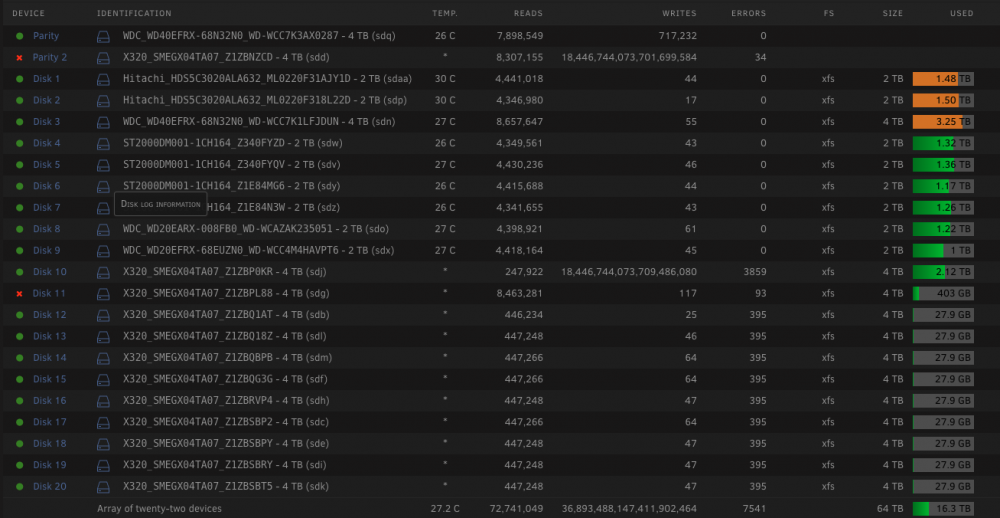Select WDC_WD20EARX-008FB0 identification text
Image resolution: width=1000 pixels, height=518 pixels.
(x=256, y=228)
